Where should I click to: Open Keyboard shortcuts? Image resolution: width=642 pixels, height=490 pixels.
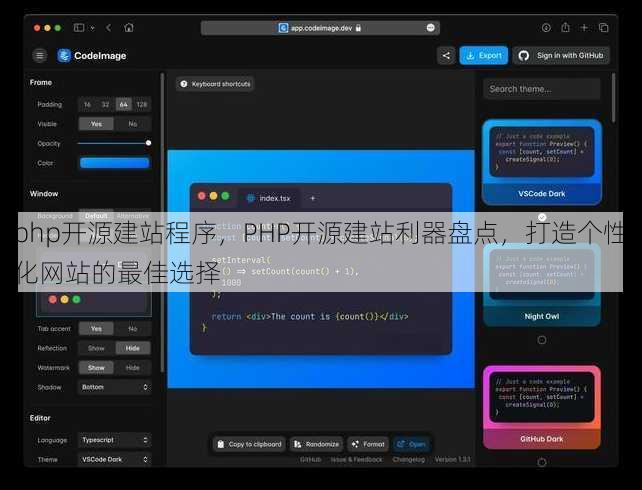coord(215,84)
